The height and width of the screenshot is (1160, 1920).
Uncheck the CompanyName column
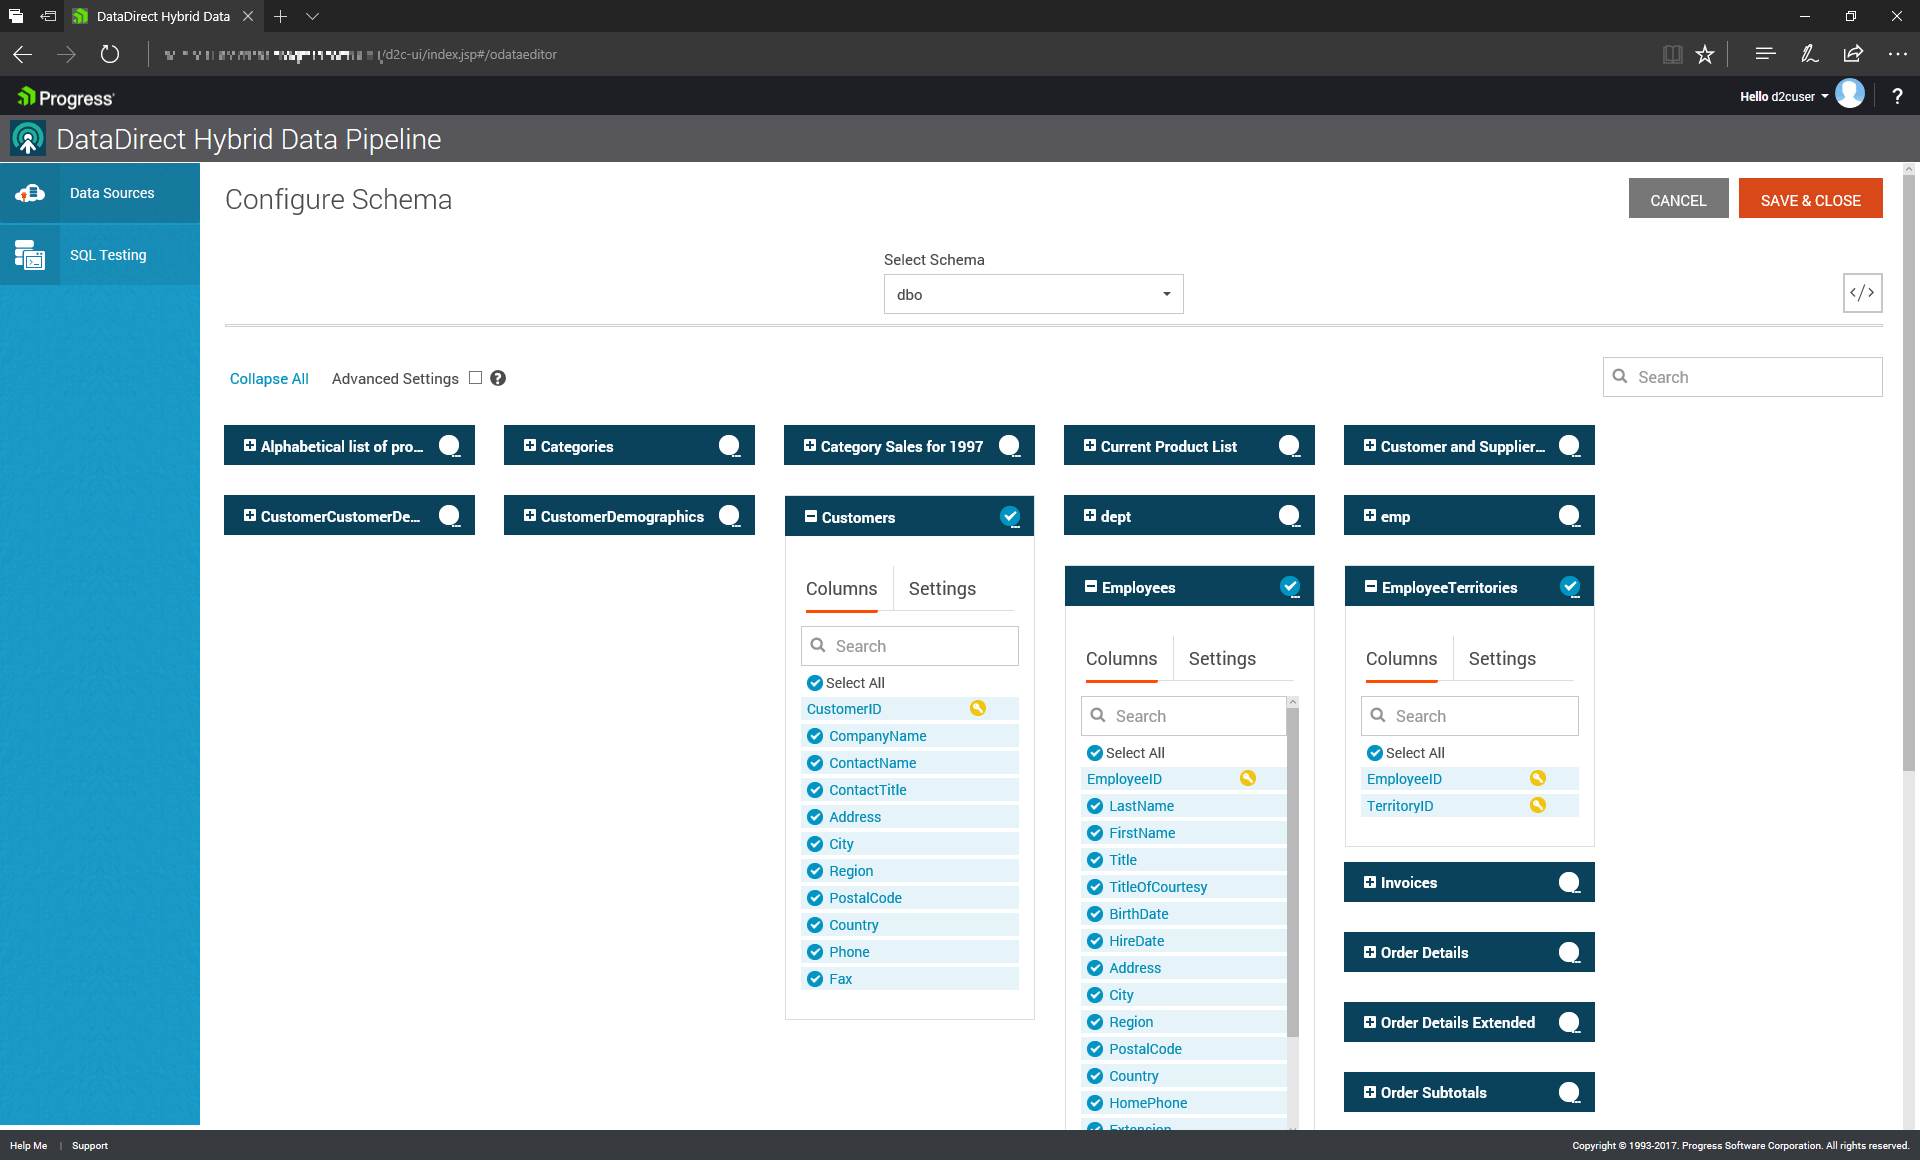[x=815, y=736]
